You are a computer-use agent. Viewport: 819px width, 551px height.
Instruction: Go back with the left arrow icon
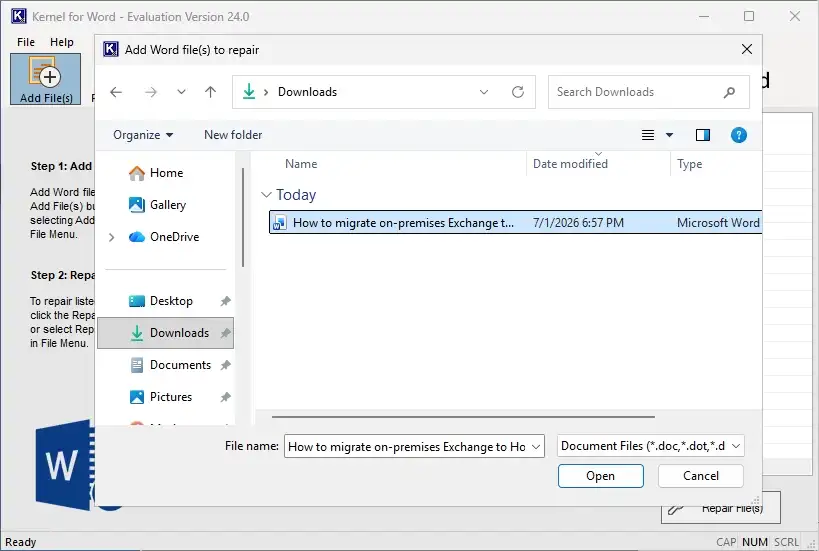pyautogui.click(x=116, y=92)
